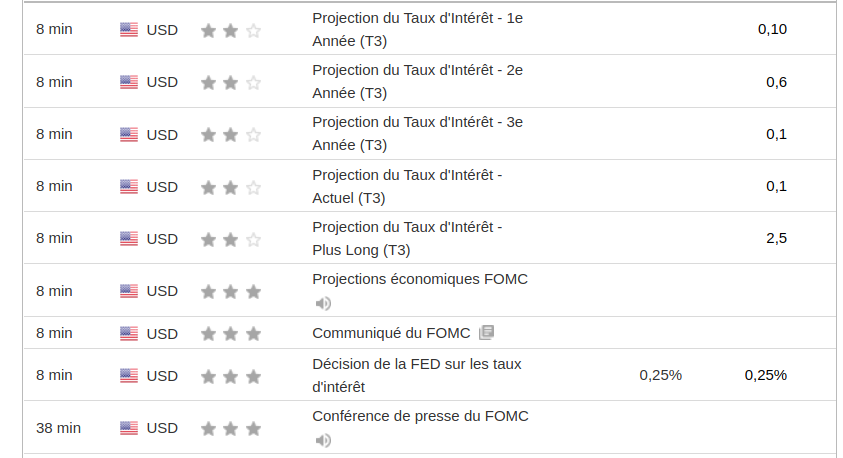The width and height of the screenshot is (843, 458).
Task: Click US flag in Conférence de presse row
Action: [129, 428]
